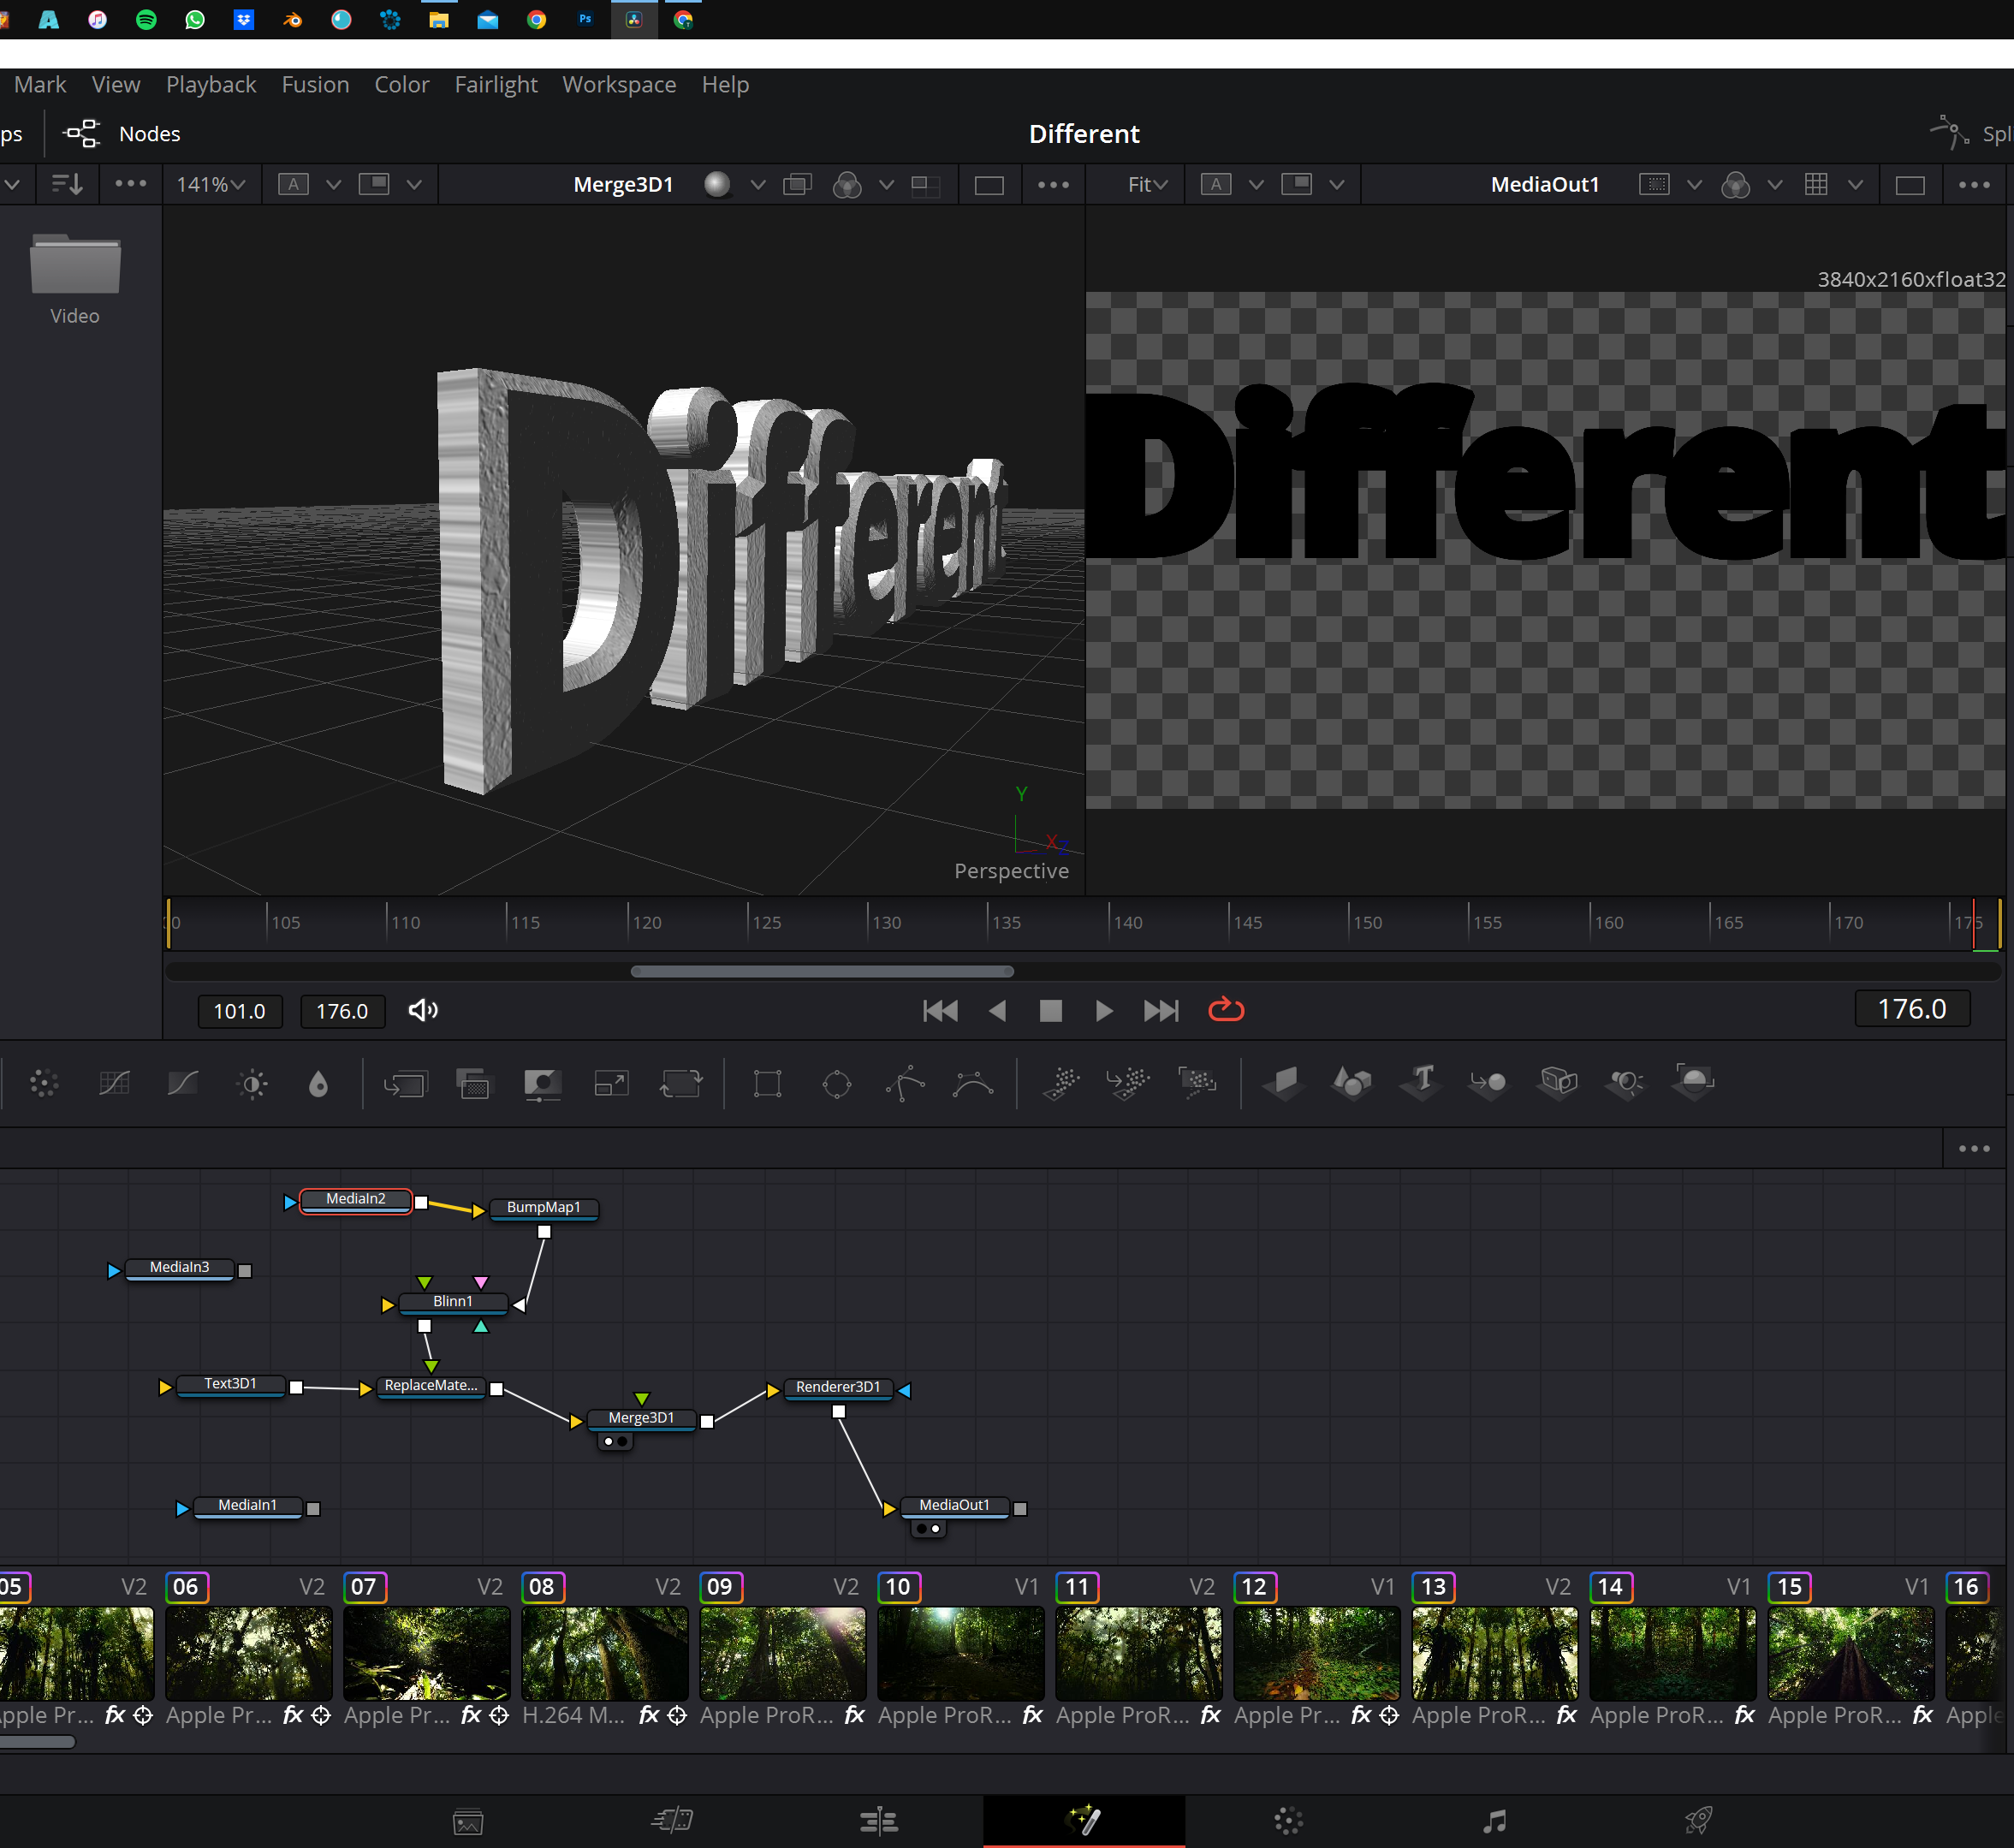Screen dimensions: 2014x1848
Task: Stop playback with the stop button
Action: (1051, 1011)
